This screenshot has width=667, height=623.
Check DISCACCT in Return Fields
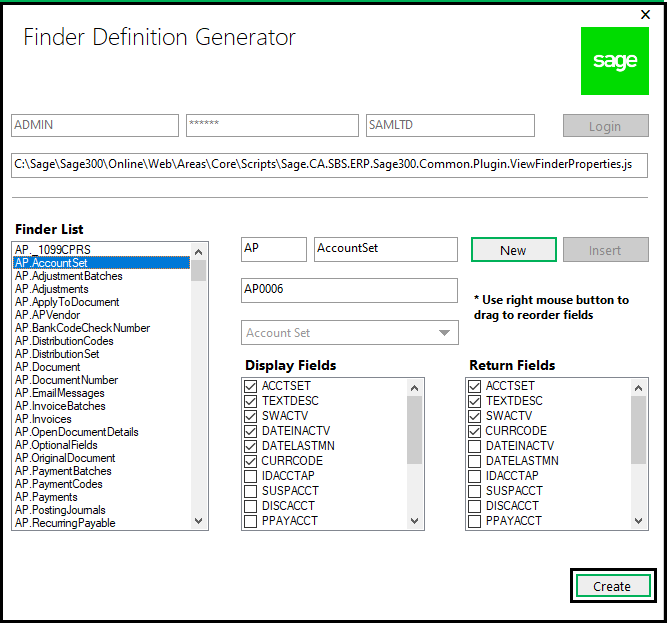474,506
